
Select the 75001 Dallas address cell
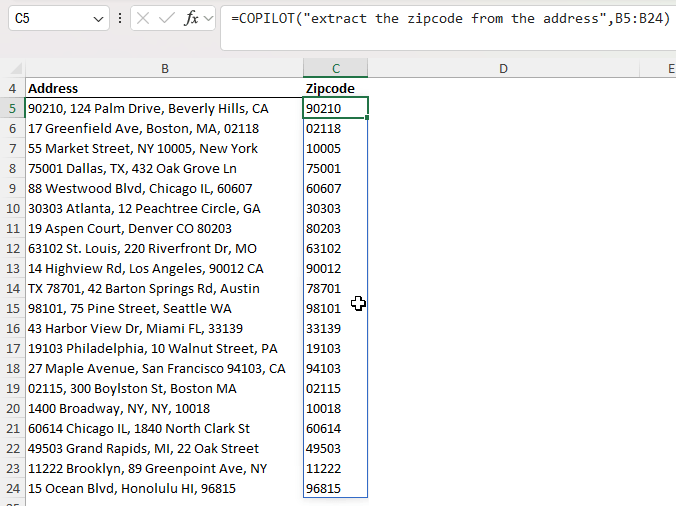(164, 169)
